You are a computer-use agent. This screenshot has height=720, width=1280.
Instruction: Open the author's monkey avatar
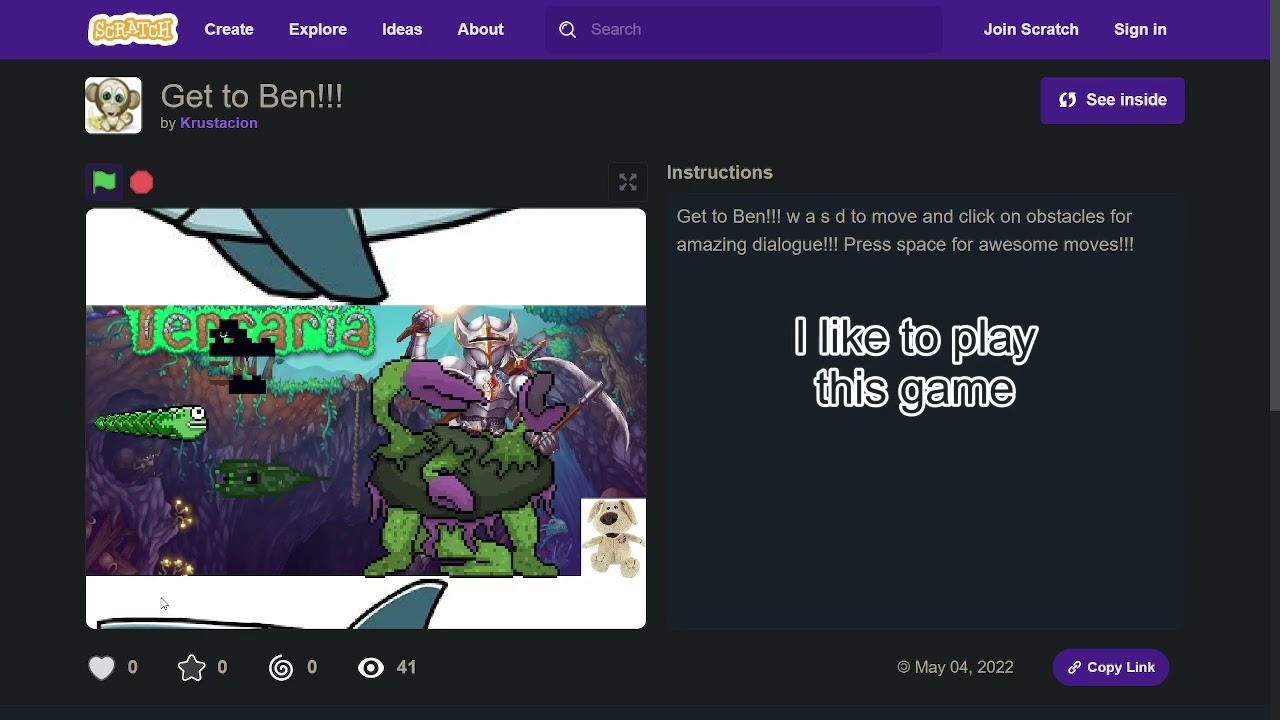point(113,105)
